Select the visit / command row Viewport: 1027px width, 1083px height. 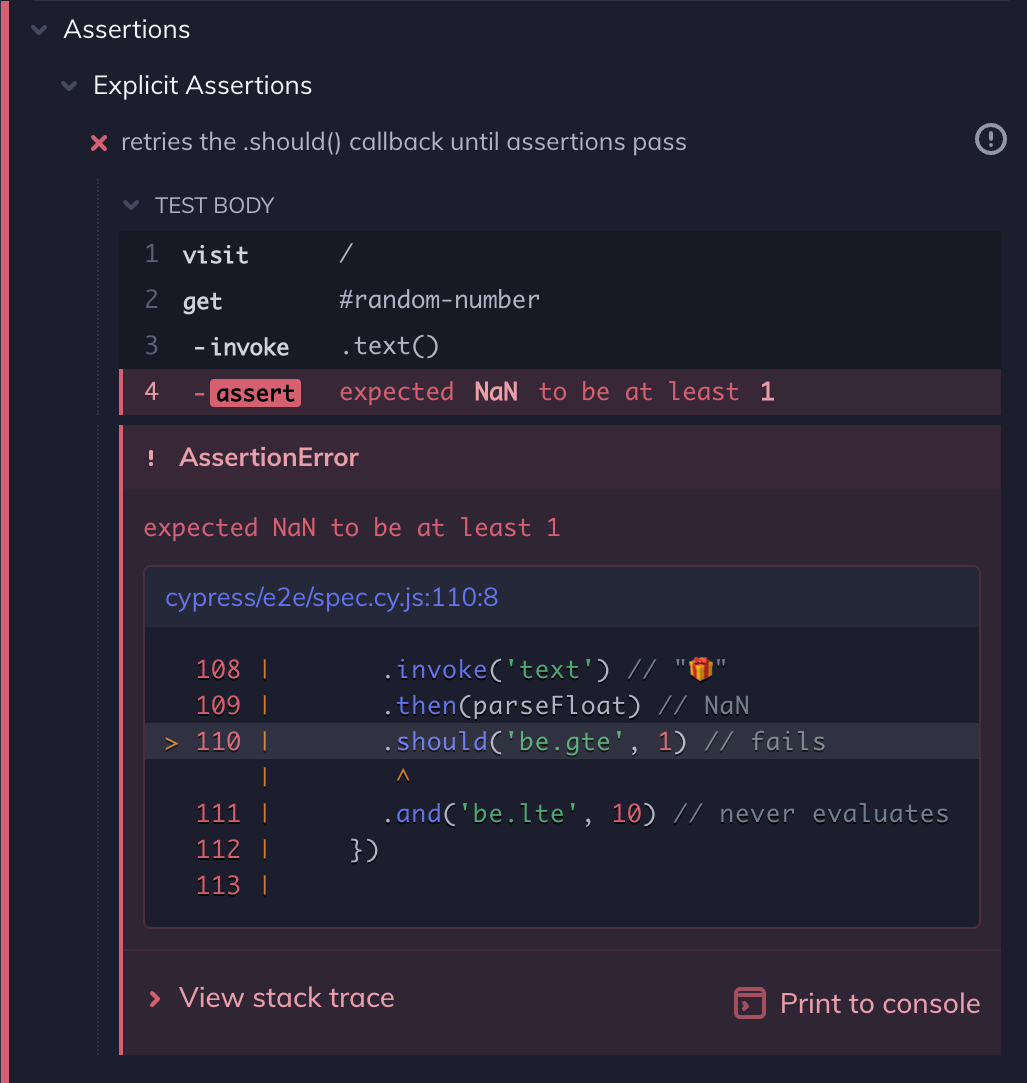pyautogui.click(x=560, y=255)
